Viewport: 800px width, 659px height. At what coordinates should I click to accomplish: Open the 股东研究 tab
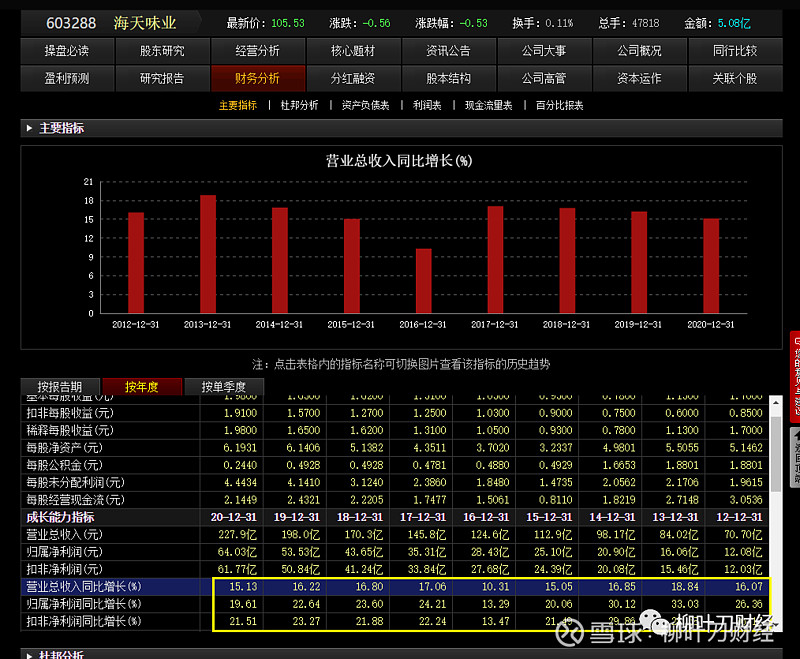point(162,51)
